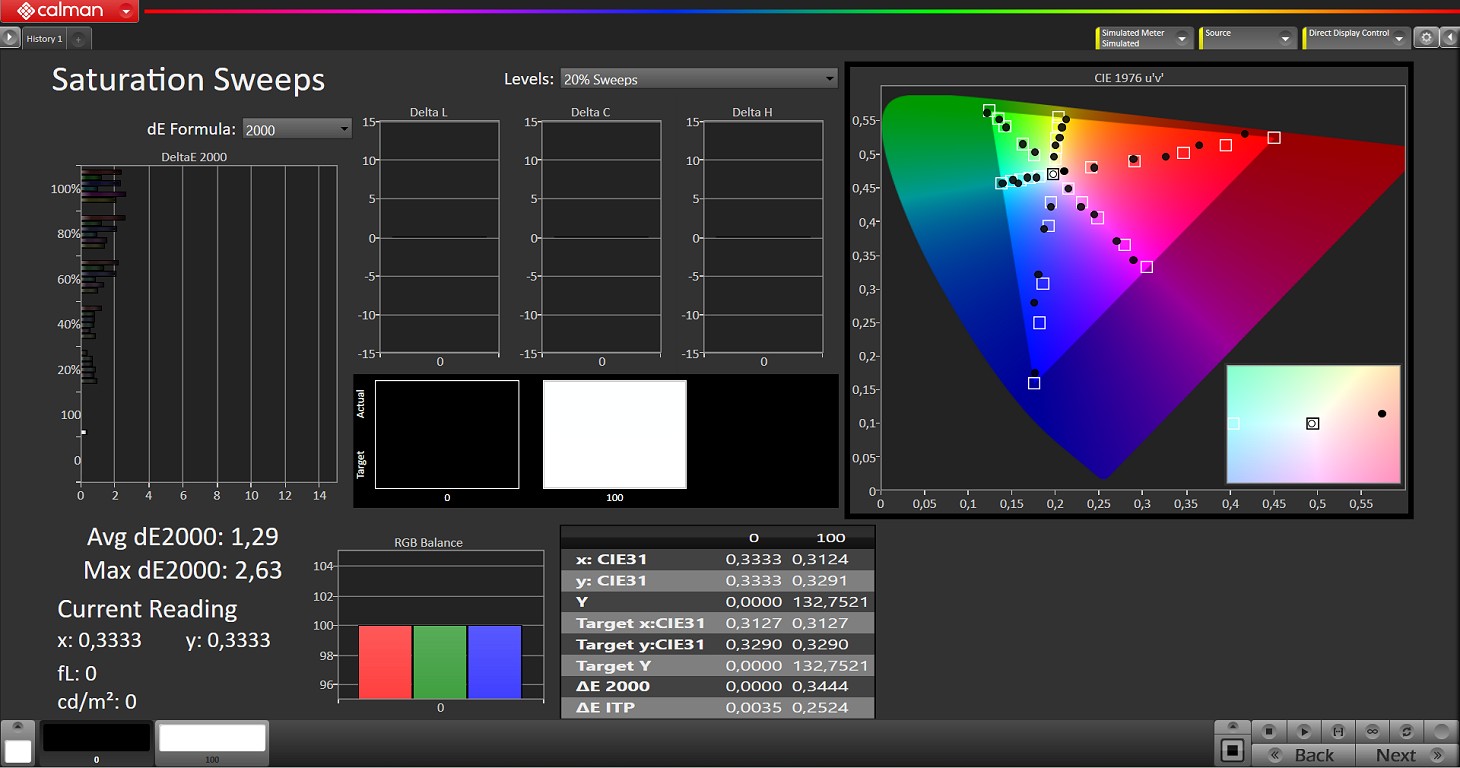Expand the Source dropdown

(1248, 38)
